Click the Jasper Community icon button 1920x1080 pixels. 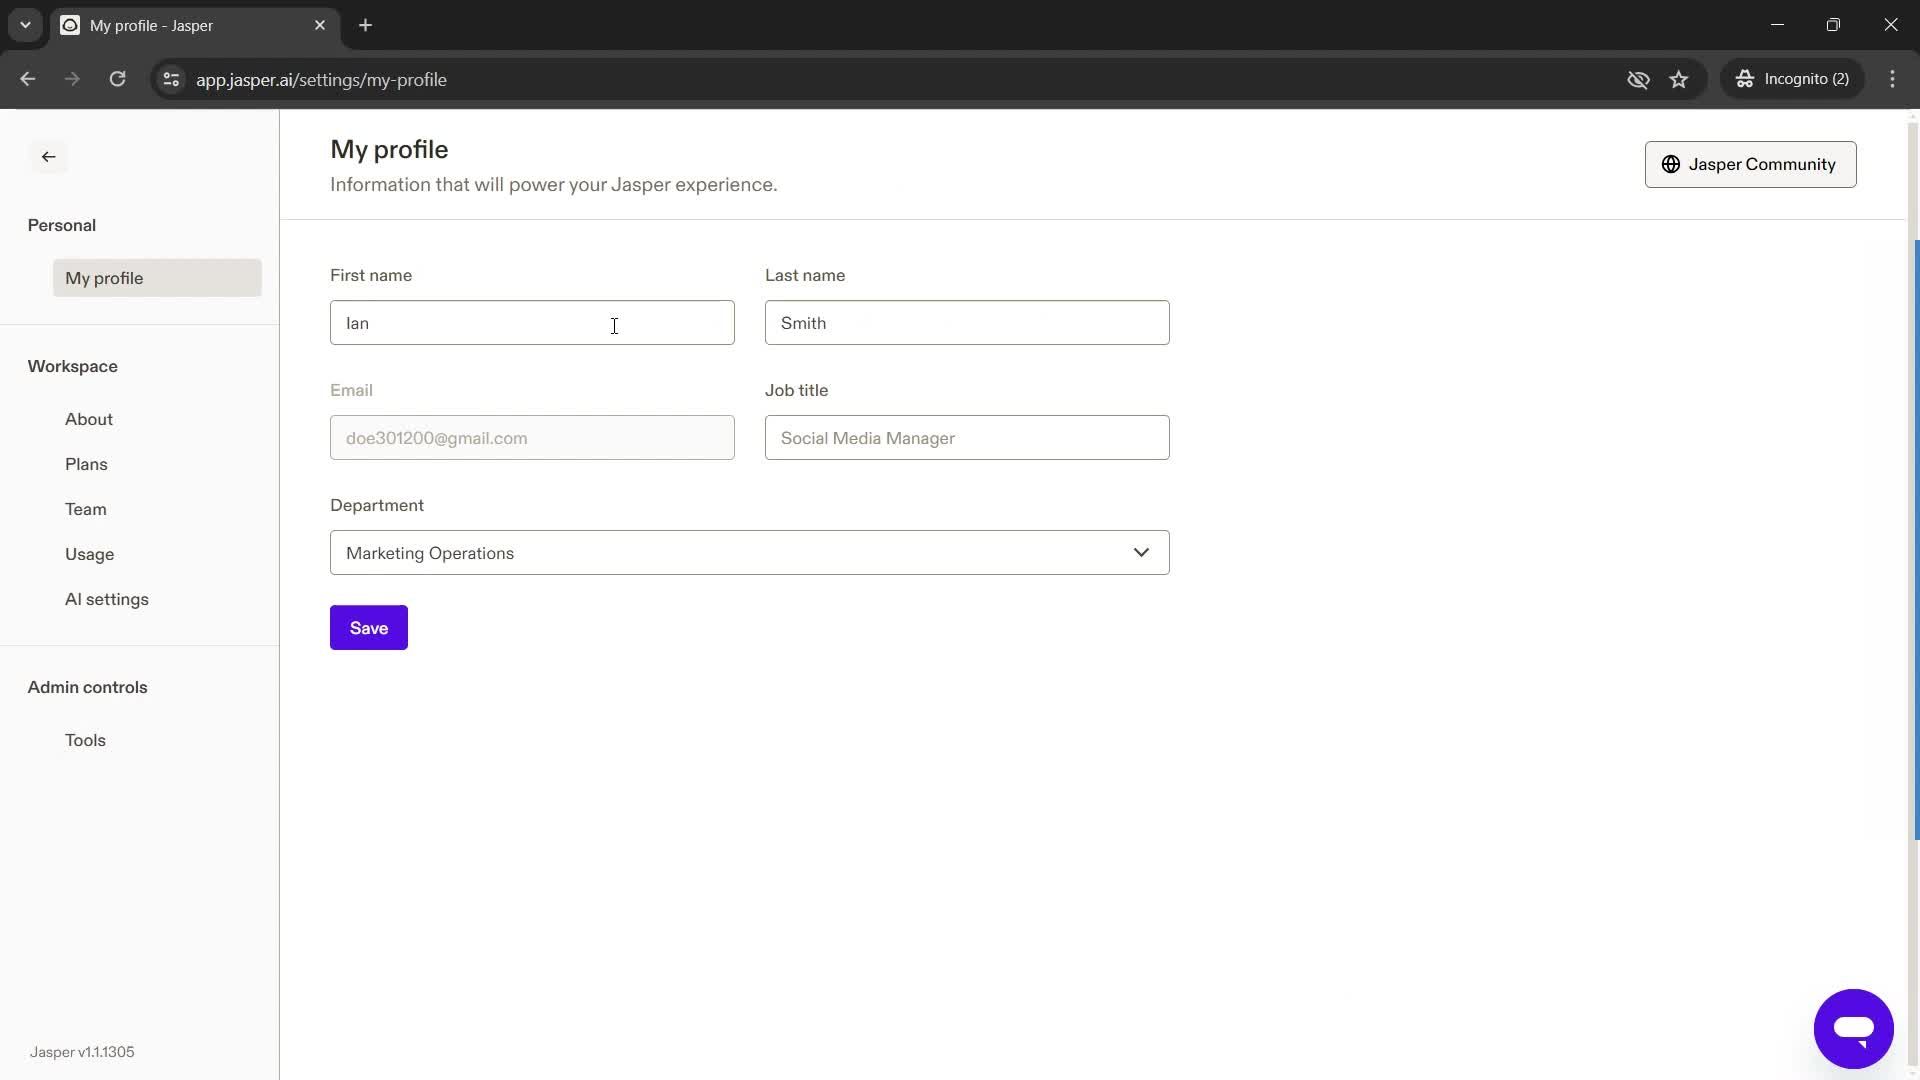click(1671, 164)
